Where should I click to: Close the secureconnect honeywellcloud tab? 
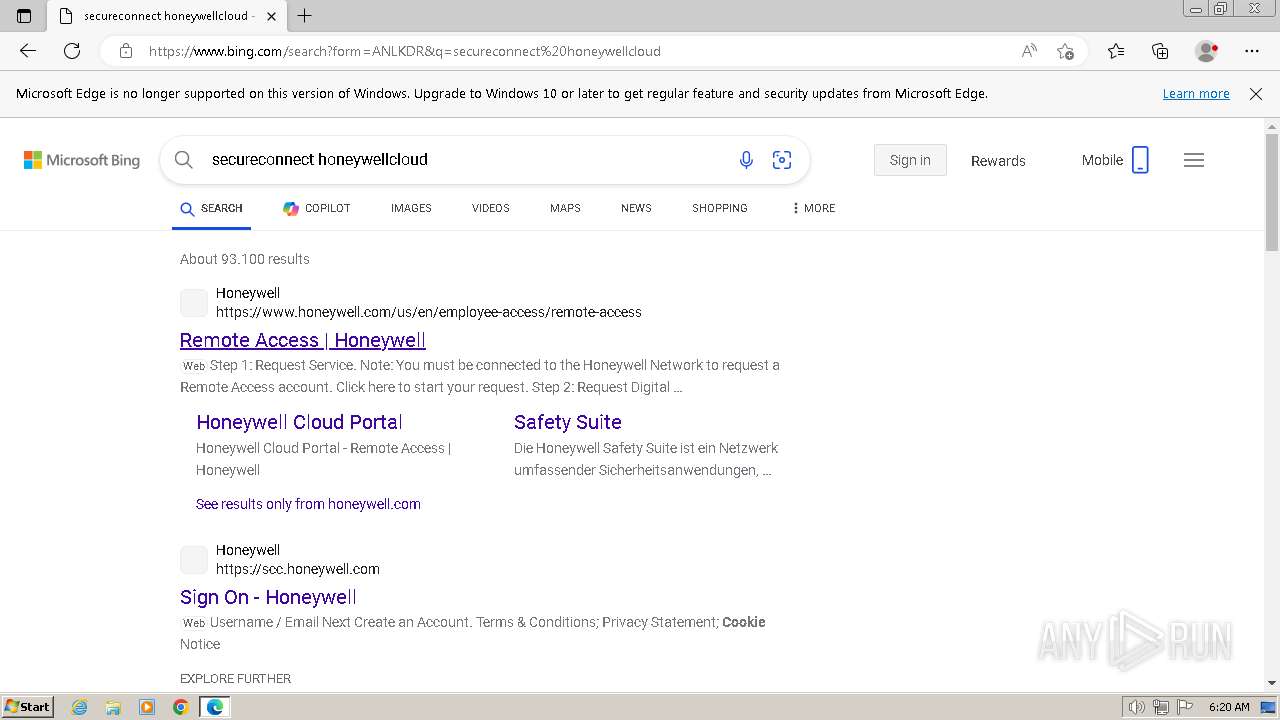[271, 16]
